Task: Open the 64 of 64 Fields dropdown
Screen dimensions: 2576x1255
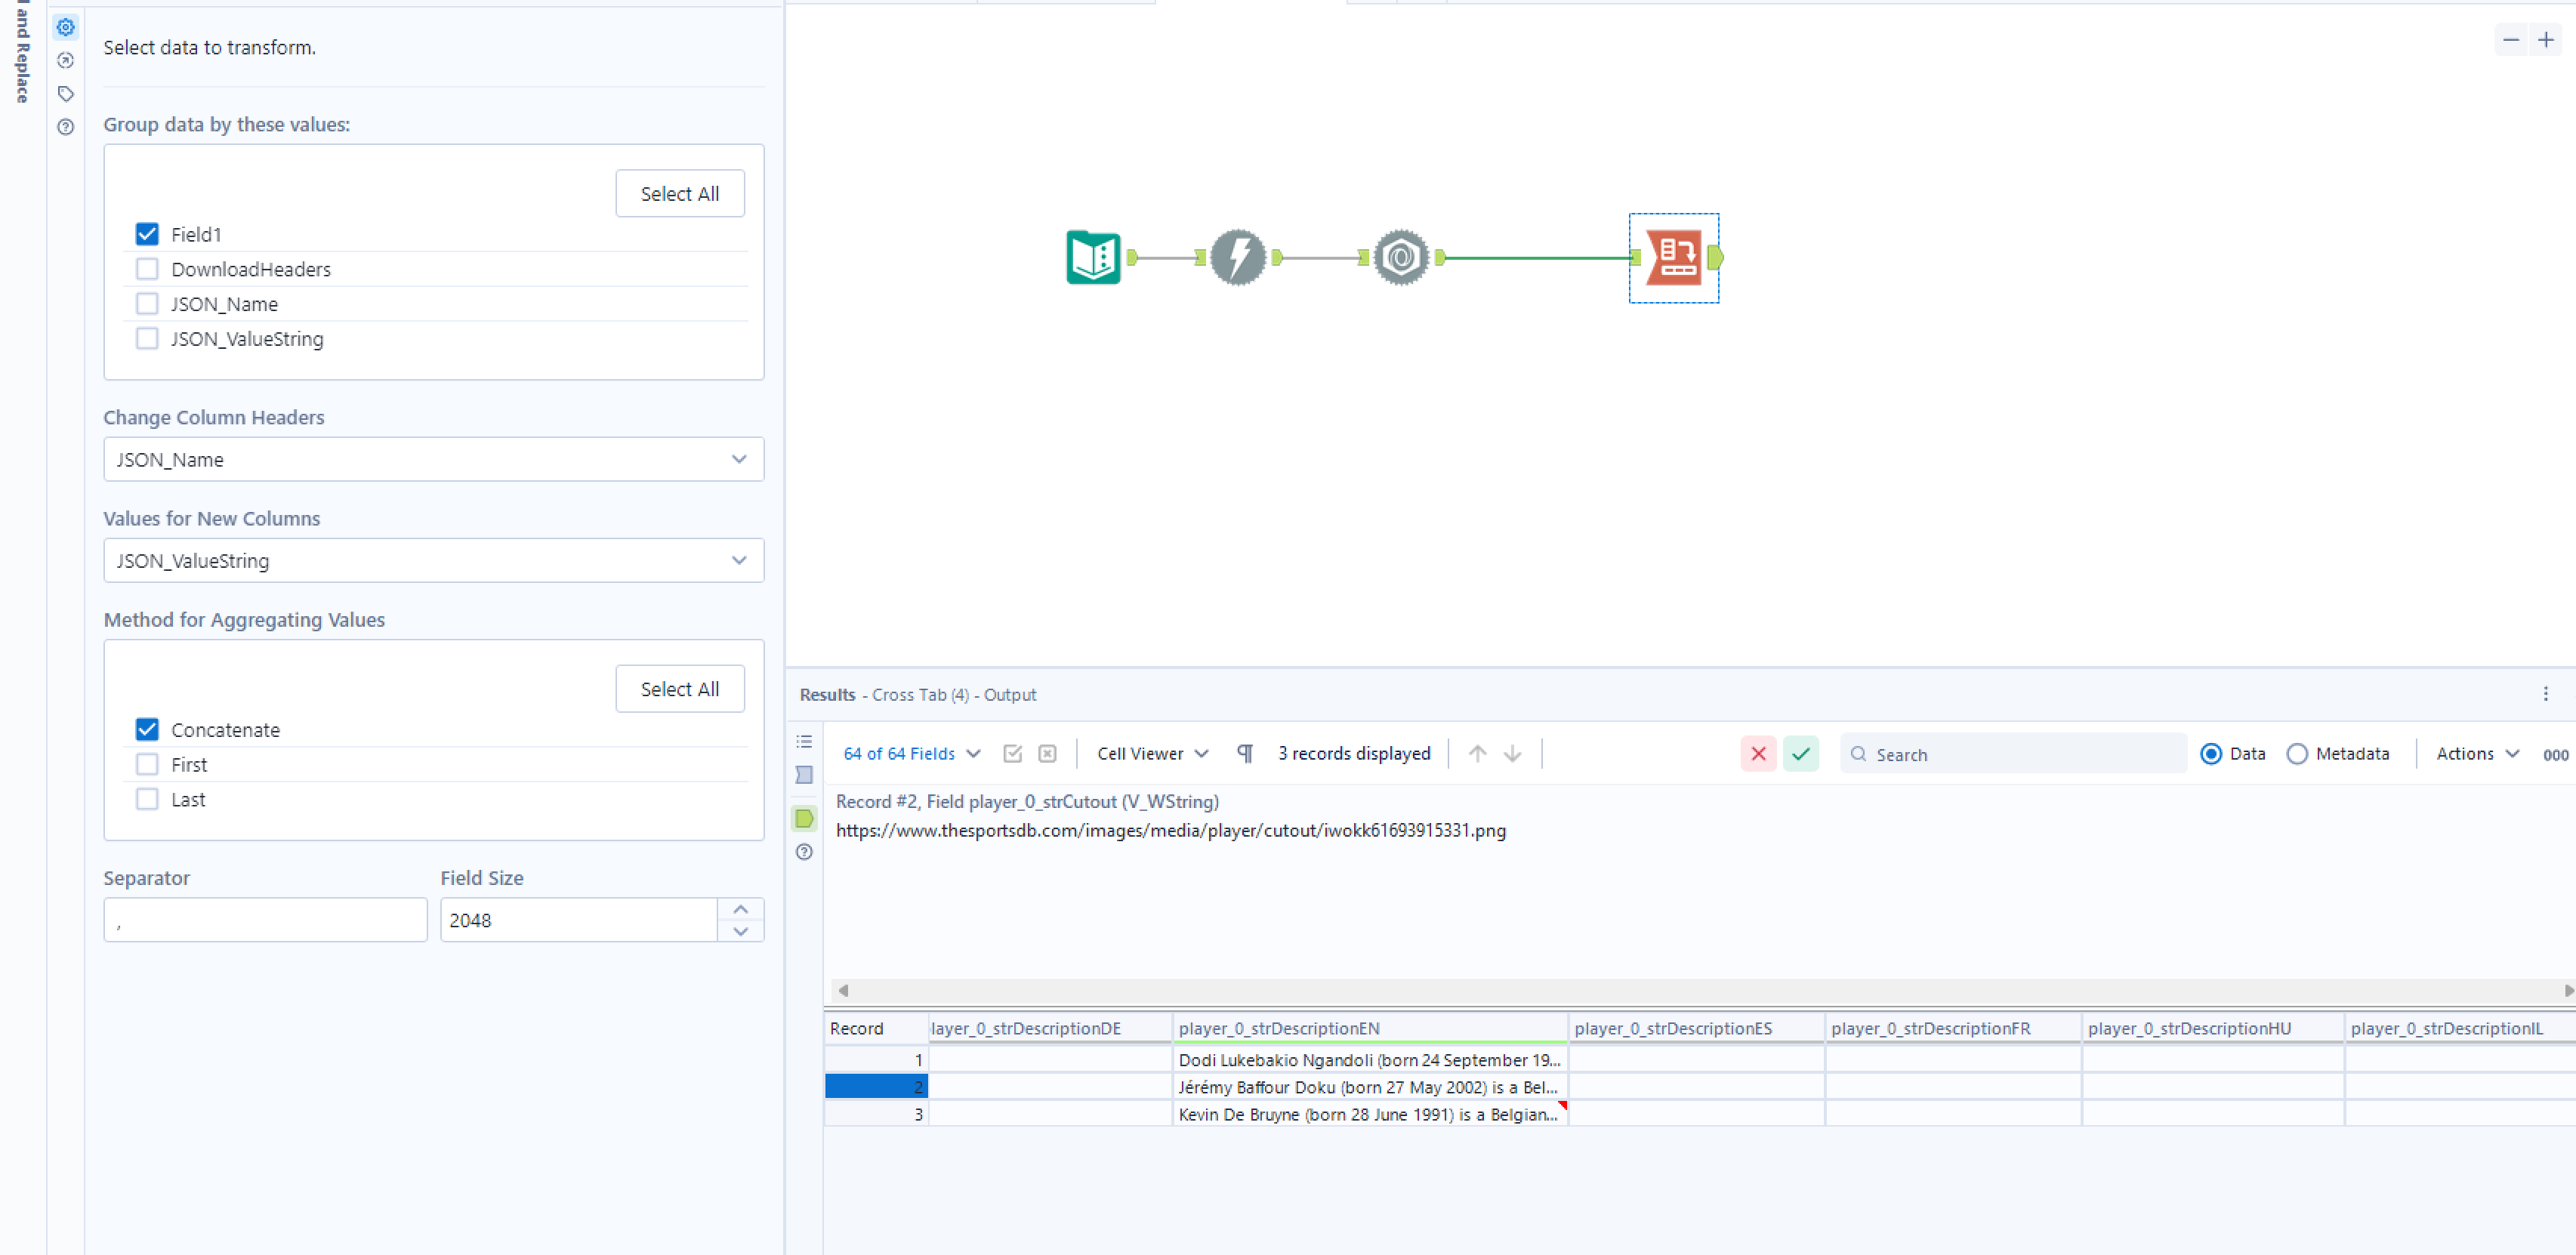Action: click(x=911, y=754)
